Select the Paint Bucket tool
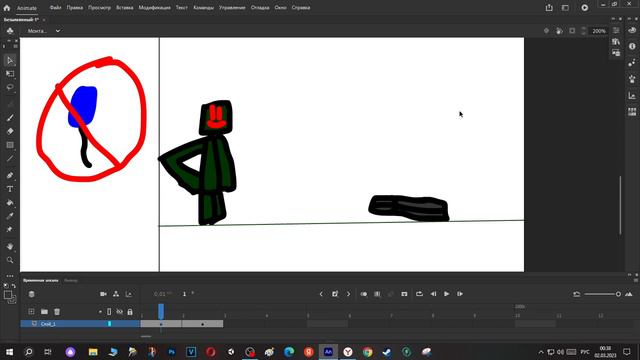This screenshot has height=360, width=640. click(x=10, y=202)
